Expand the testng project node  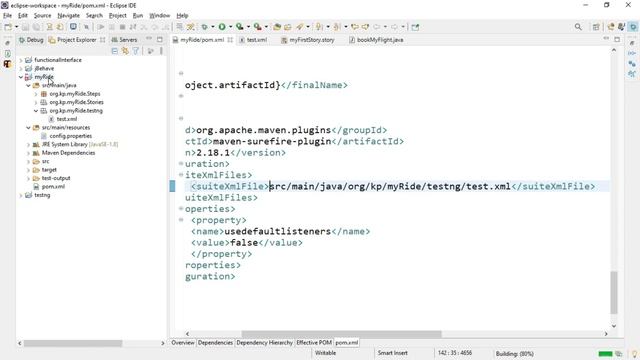point(21,195)
